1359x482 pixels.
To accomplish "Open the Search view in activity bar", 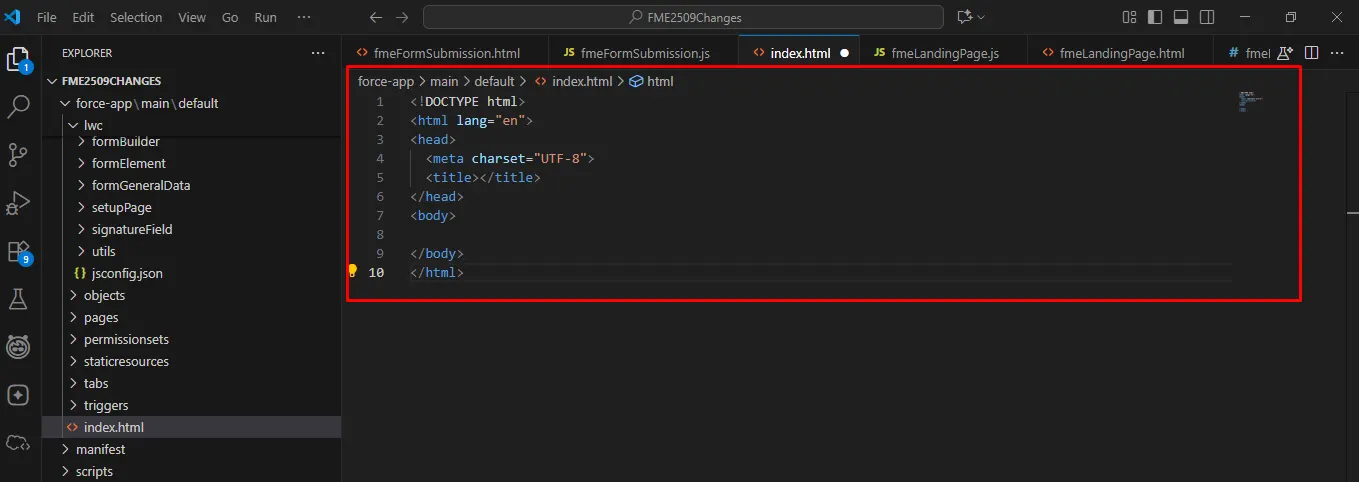I will (x=19, y=107).
